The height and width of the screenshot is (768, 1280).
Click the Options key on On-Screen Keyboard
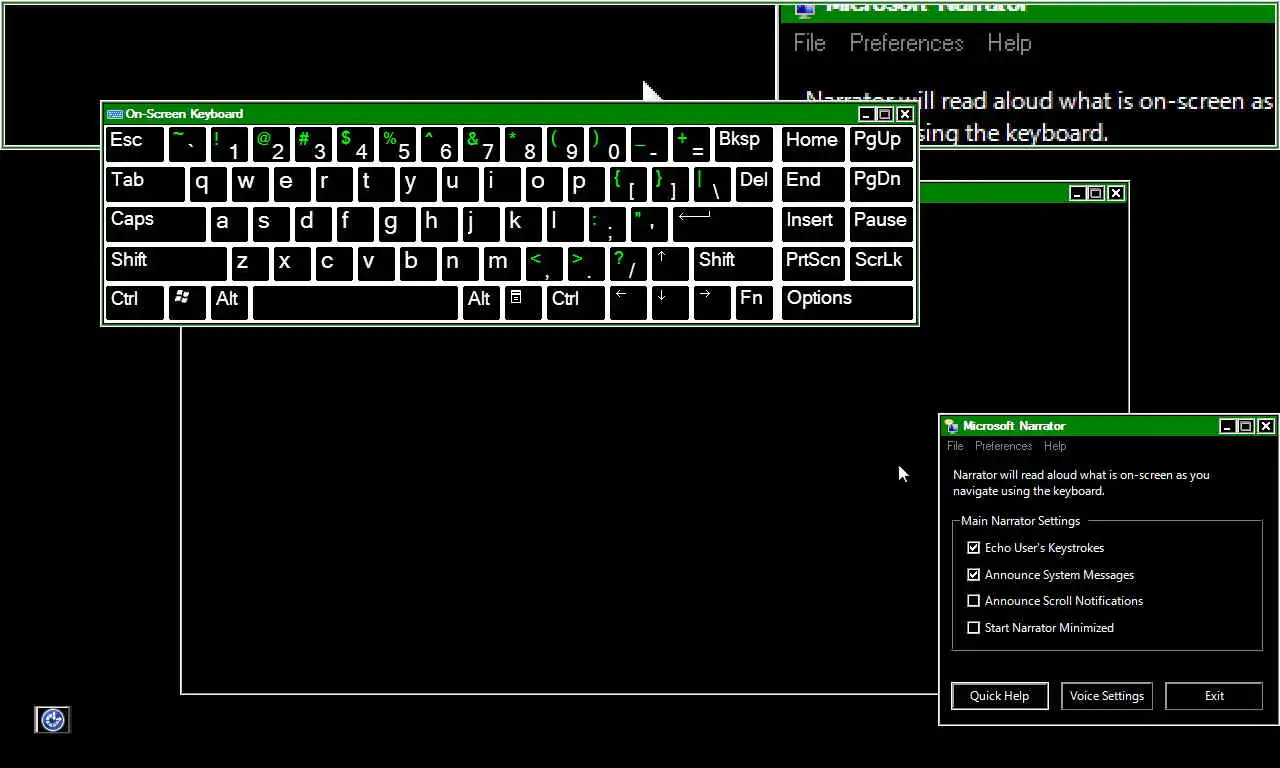[847, 303]
